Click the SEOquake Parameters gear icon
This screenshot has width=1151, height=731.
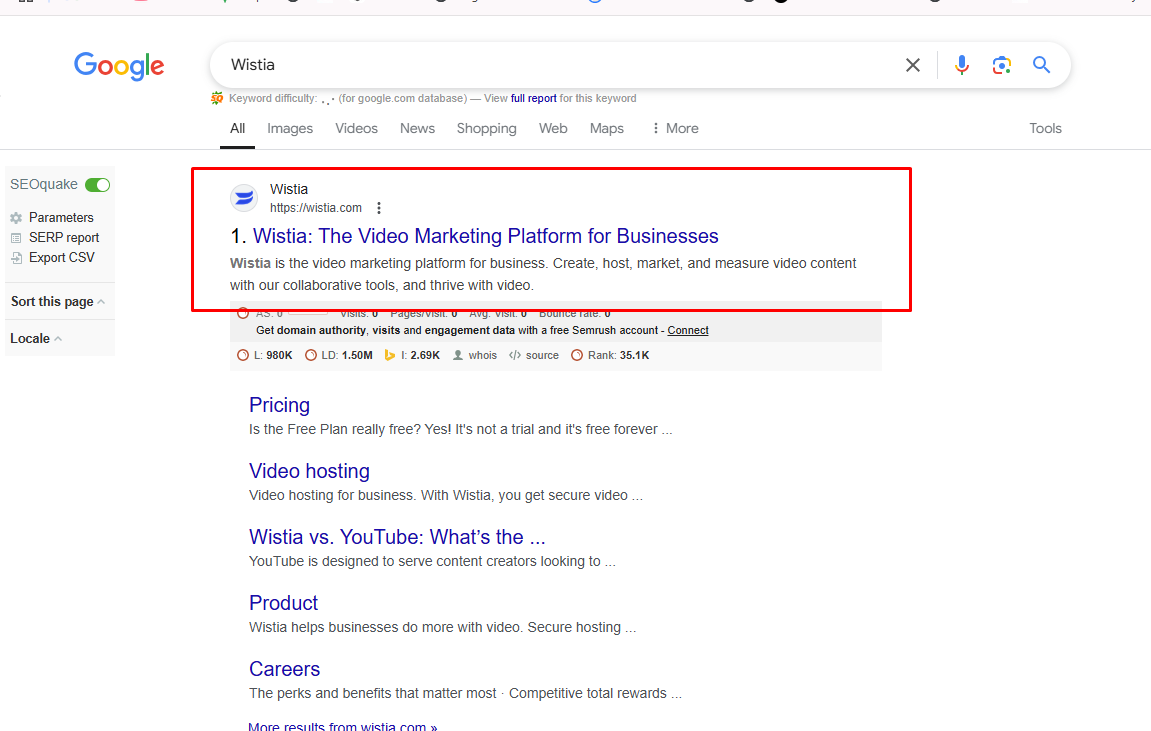pos(16,218)
